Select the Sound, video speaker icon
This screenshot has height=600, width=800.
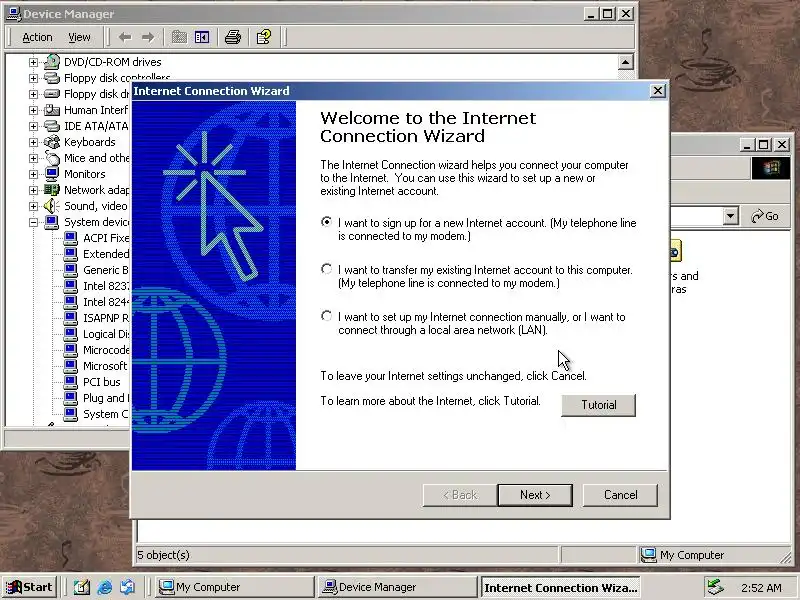pyautogui.click(x=52, y=206)
